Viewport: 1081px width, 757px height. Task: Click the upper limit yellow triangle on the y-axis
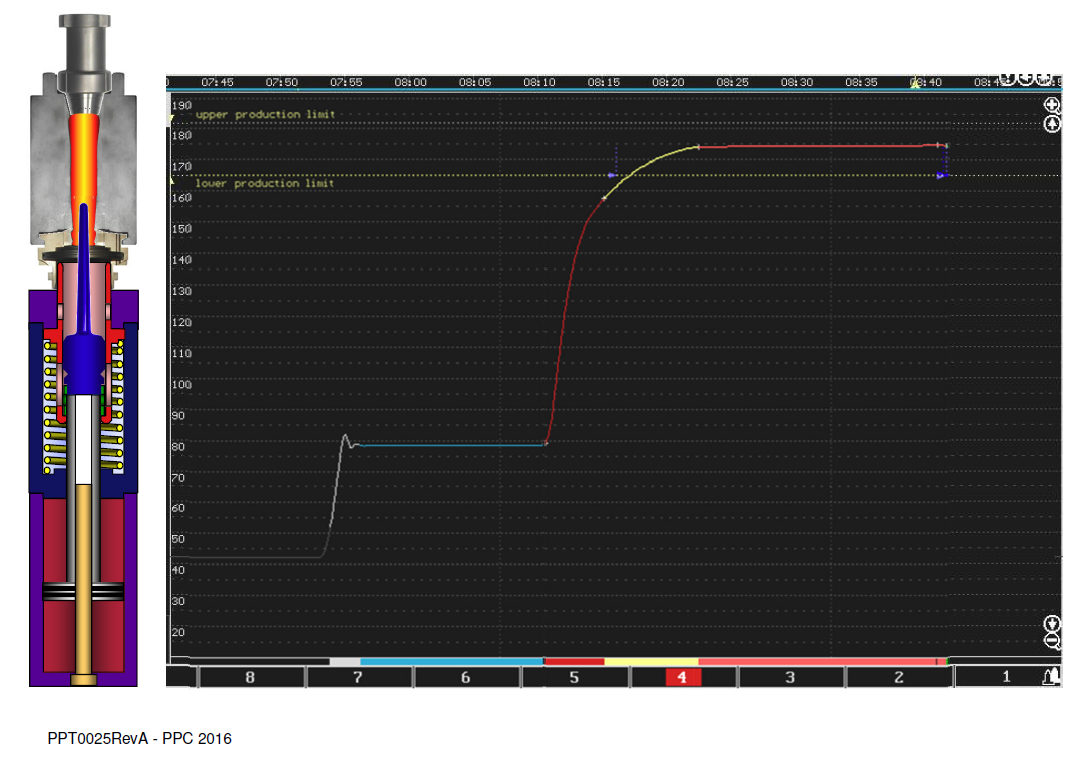coord(171,119)
